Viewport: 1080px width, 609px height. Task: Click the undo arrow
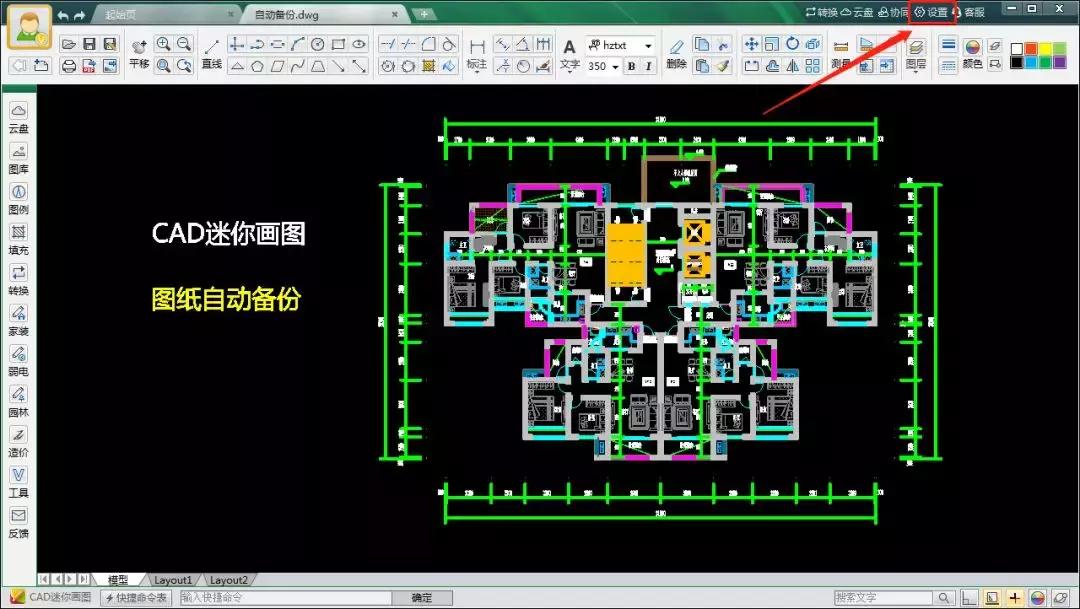click(63, 14)
